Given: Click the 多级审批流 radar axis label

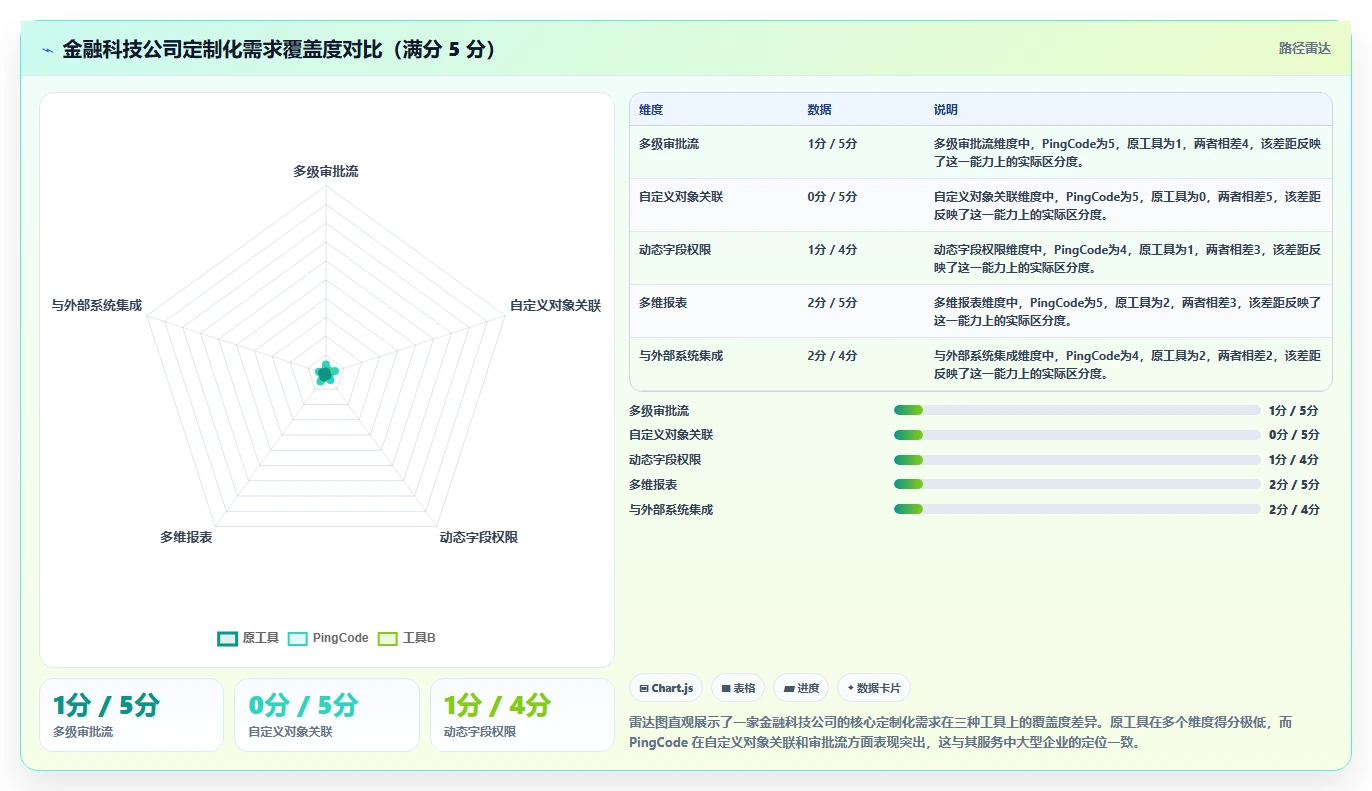Looking at the screenshot, I should click(x=326, y=172).
